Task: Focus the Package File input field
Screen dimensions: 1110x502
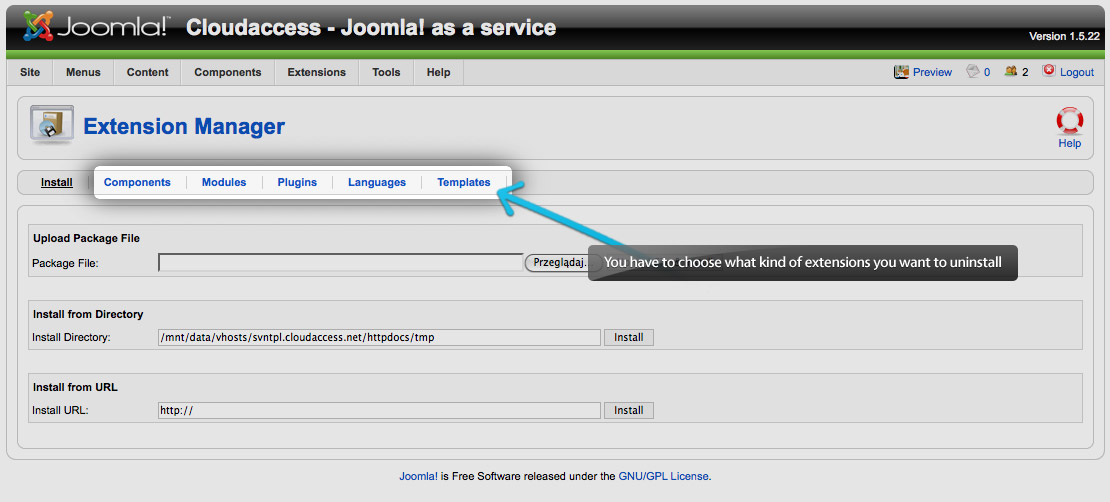Action: pyautogui.click(x=341, y=263)
